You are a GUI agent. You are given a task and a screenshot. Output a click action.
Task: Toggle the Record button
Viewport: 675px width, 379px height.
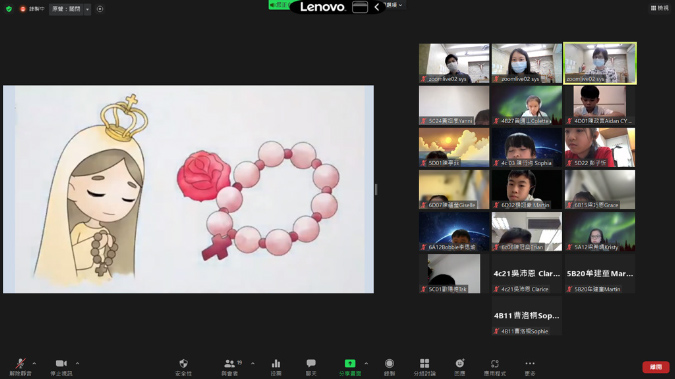(x=389, y=367)
